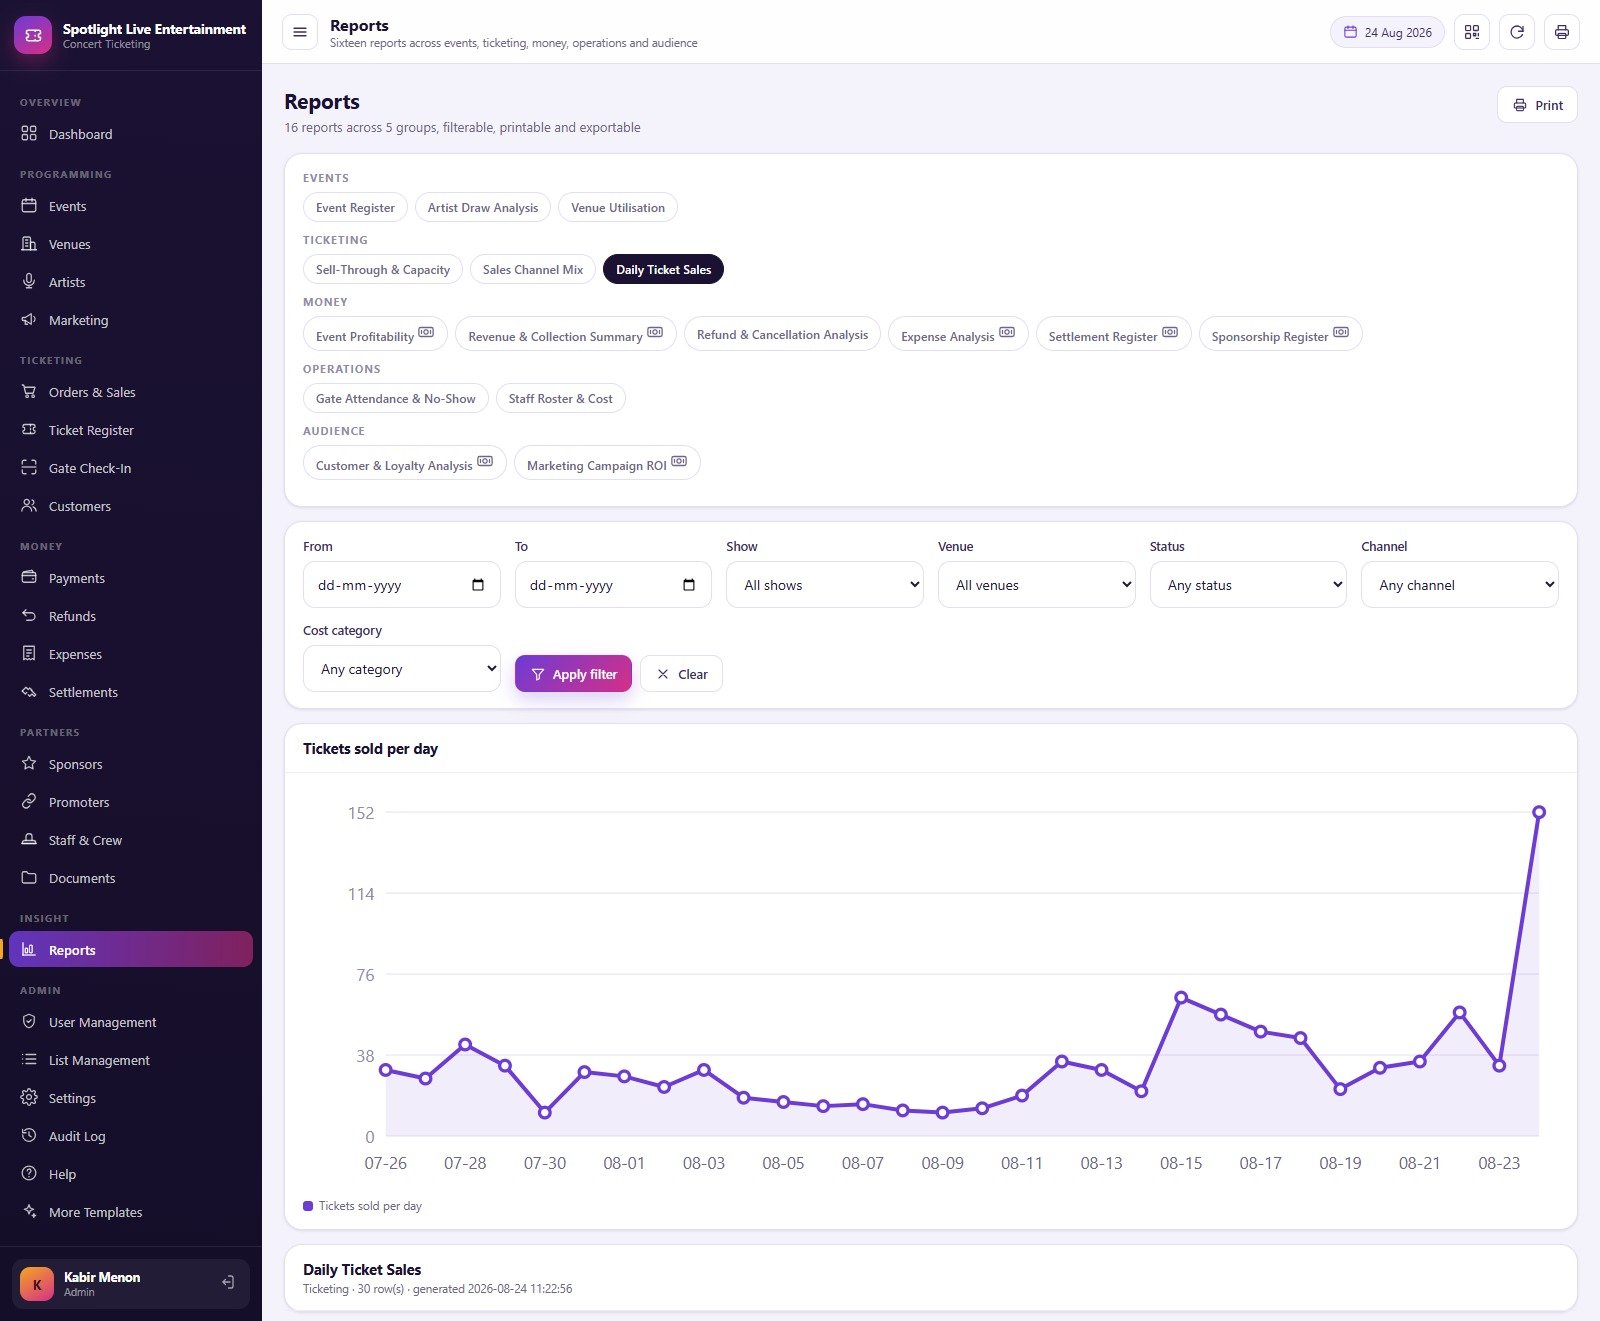Open the Cost category dropdown
This screenshot has width=1600, height=1321.
tap(402, 669)
